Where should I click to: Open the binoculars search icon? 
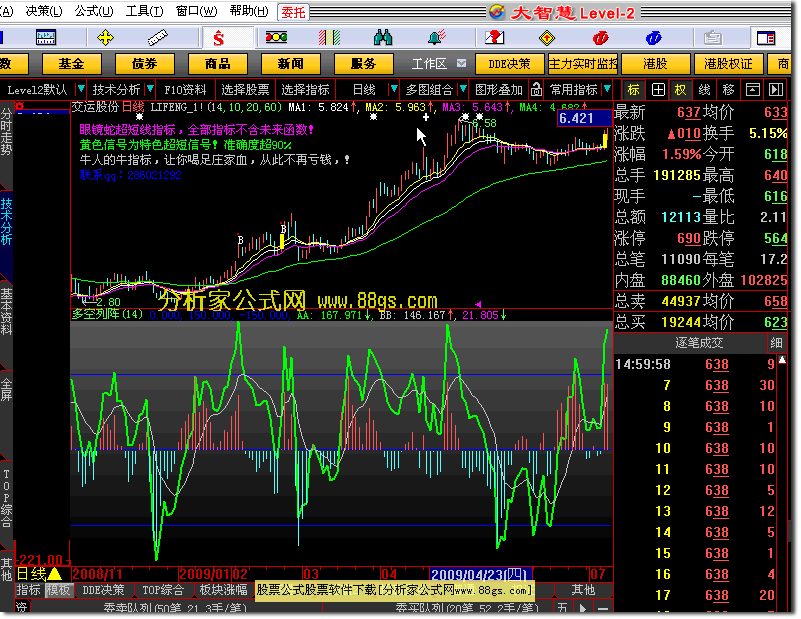coord(383,38)
